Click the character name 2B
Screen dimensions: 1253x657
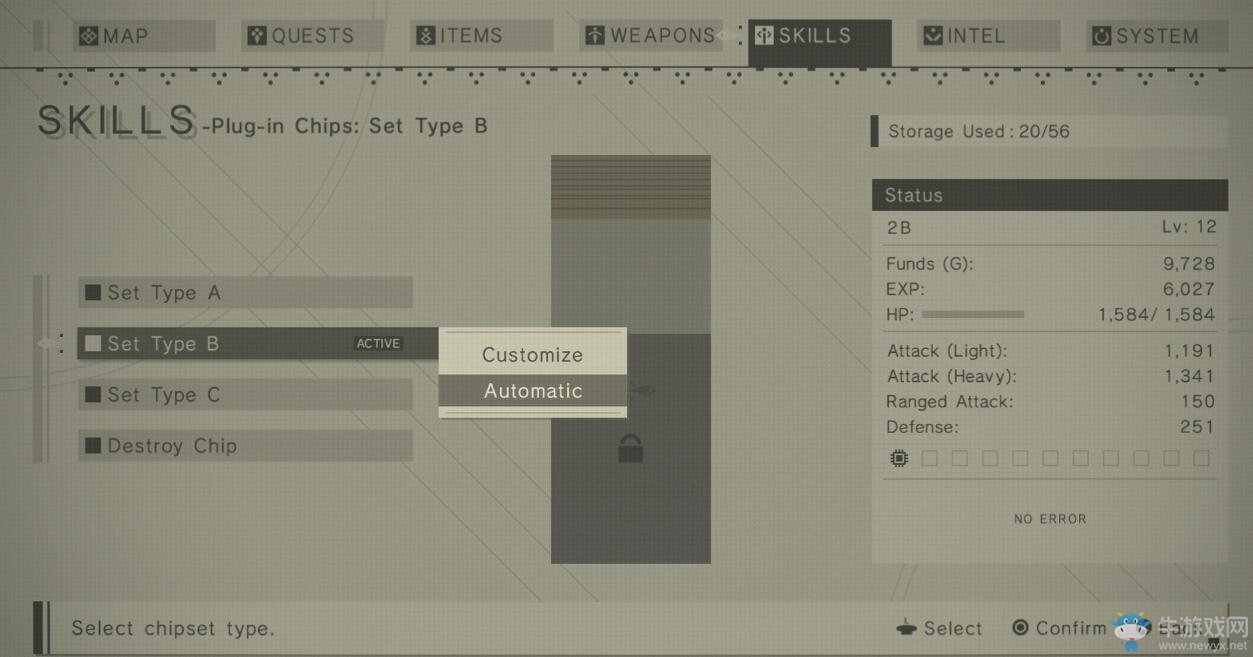pyautogui.click(x=899, y=227)
